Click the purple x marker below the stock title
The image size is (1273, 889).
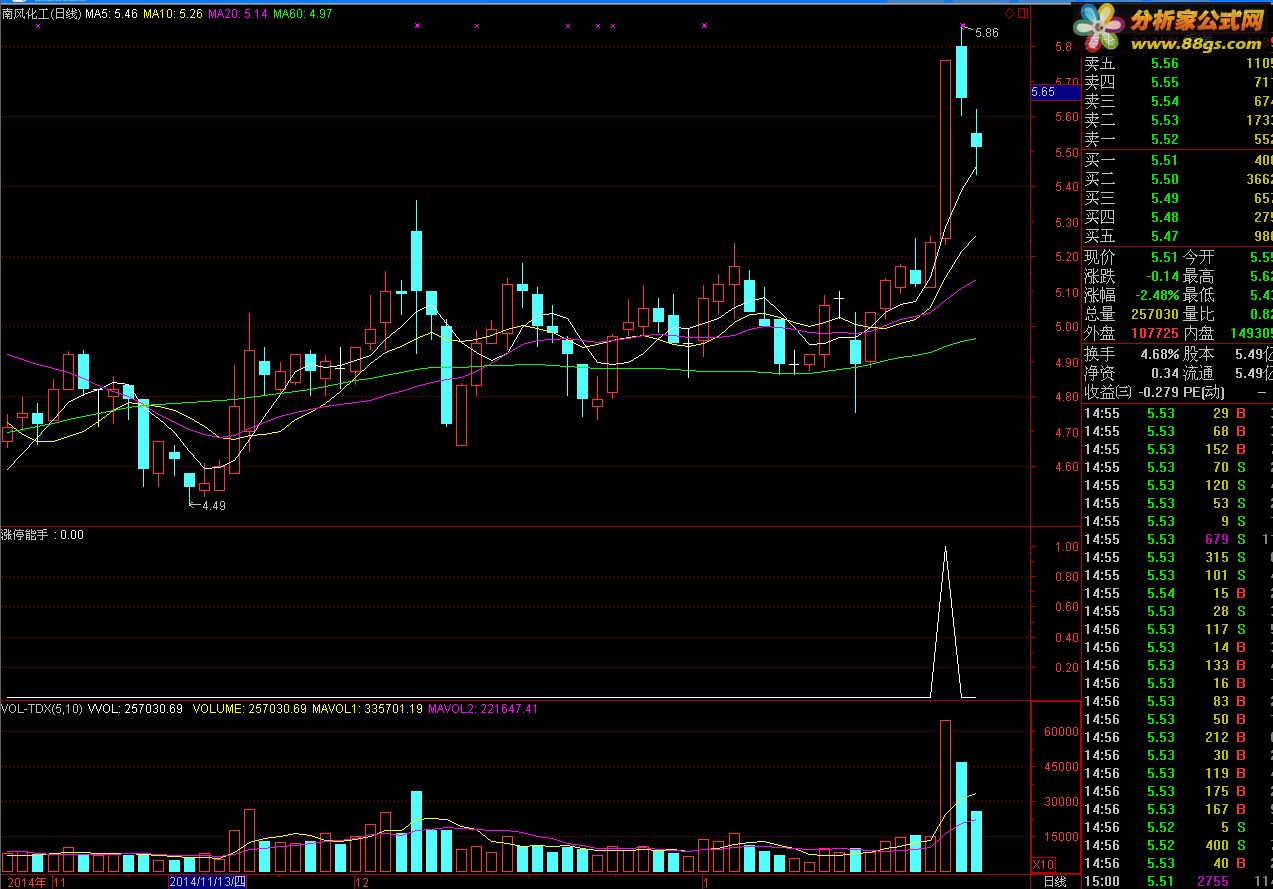pos(37,26)
